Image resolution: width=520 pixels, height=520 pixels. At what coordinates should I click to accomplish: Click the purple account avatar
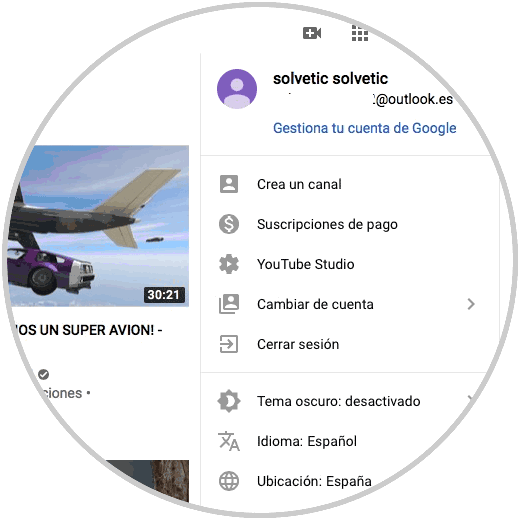coord(237,89)
